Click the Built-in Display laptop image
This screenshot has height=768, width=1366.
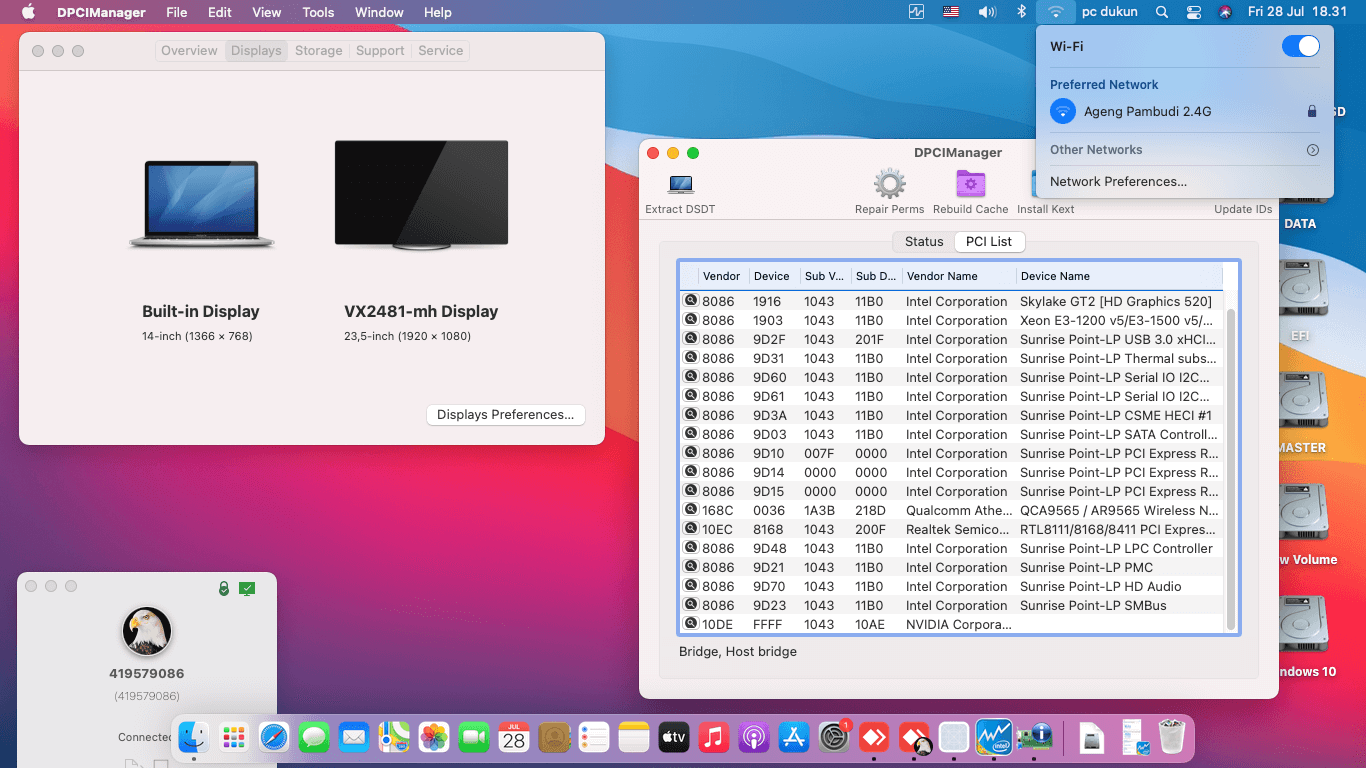pos(202,204)
